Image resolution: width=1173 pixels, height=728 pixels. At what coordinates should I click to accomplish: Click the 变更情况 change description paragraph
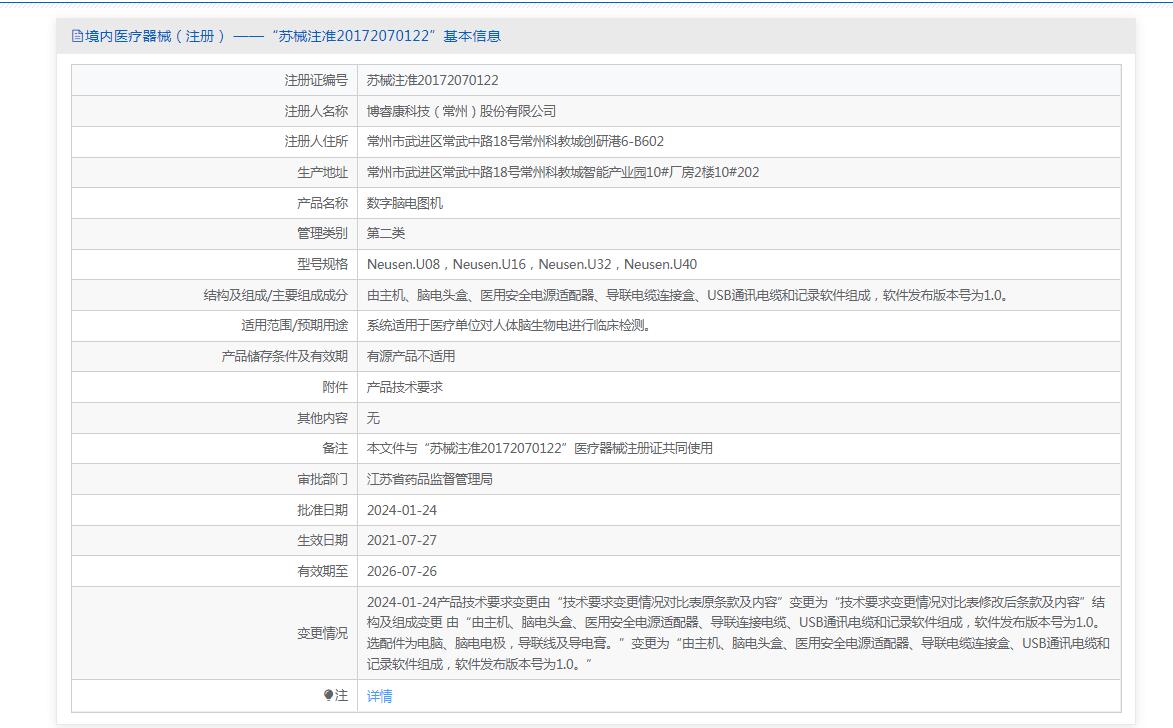(x=738, y=633)
